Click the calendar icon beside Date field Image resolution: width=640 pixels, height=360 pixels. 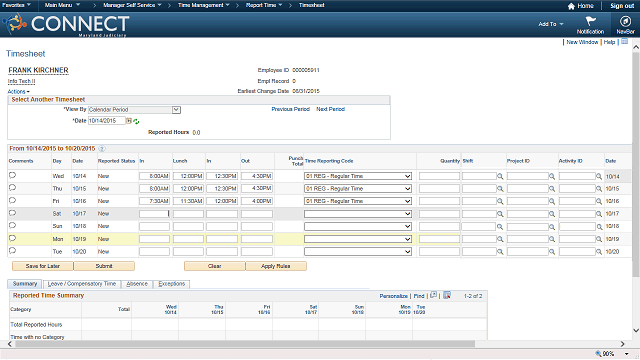[129, 121]
